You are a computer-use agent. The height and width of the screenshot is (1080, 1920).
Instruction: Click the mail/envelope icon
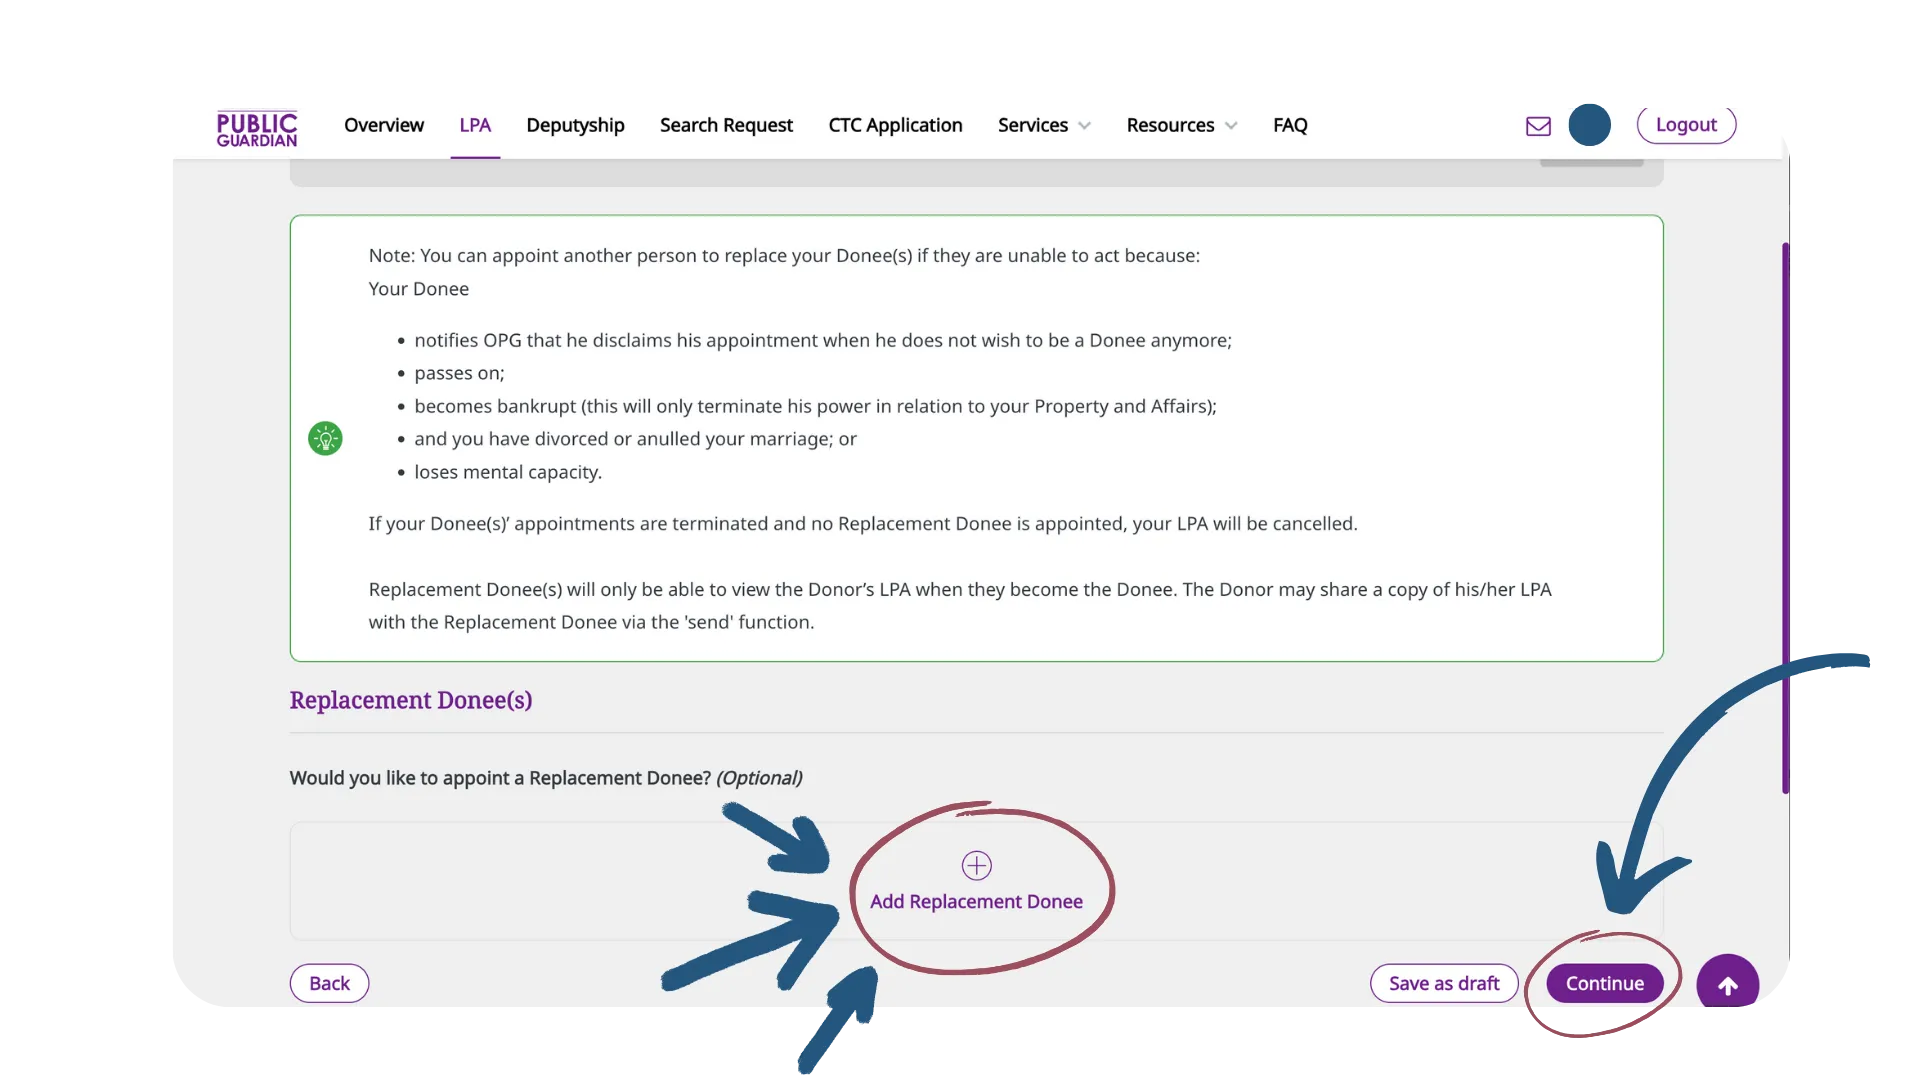(x=1538, y=125)
